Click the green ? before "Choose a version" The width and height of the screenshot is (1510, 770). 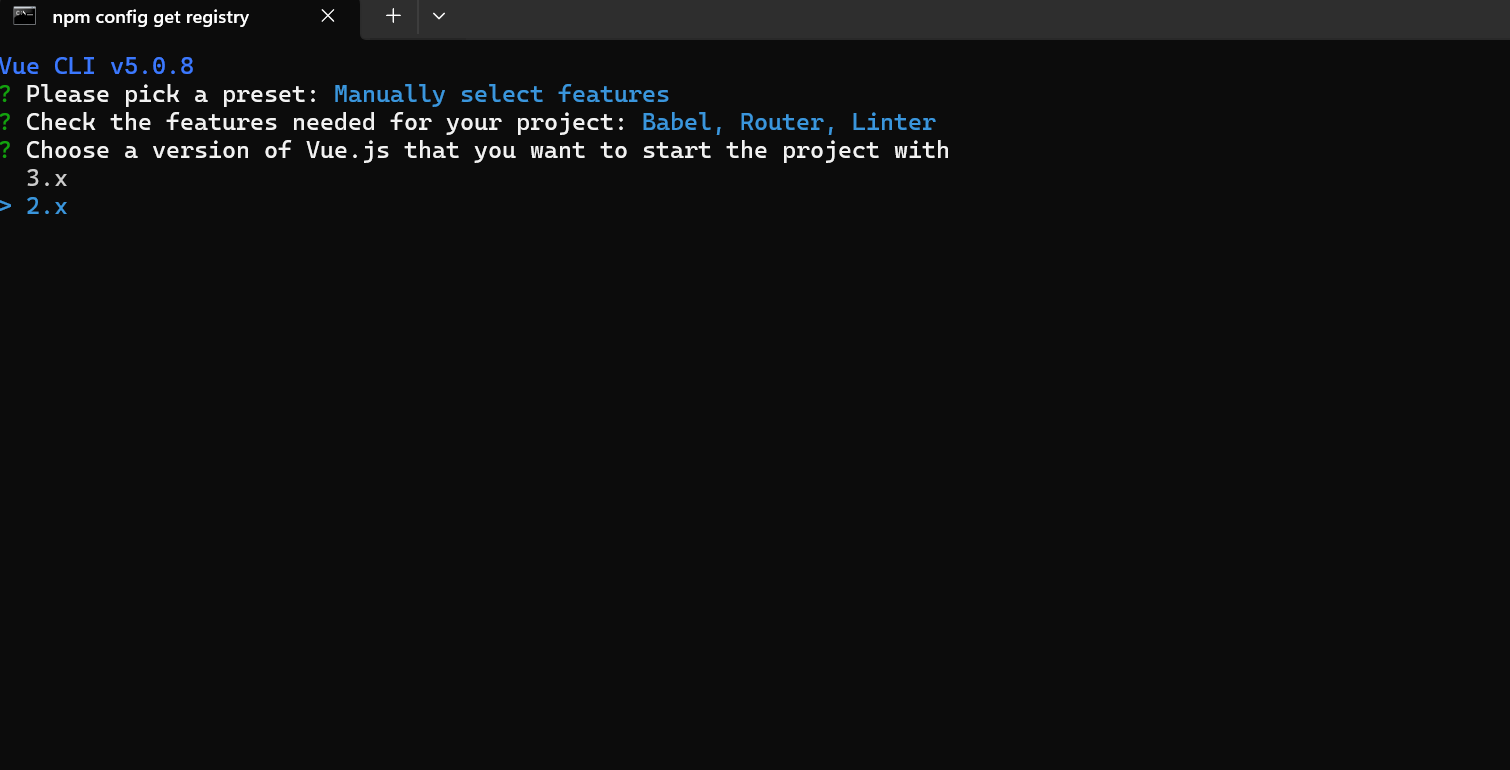click(x=6, y=151)
